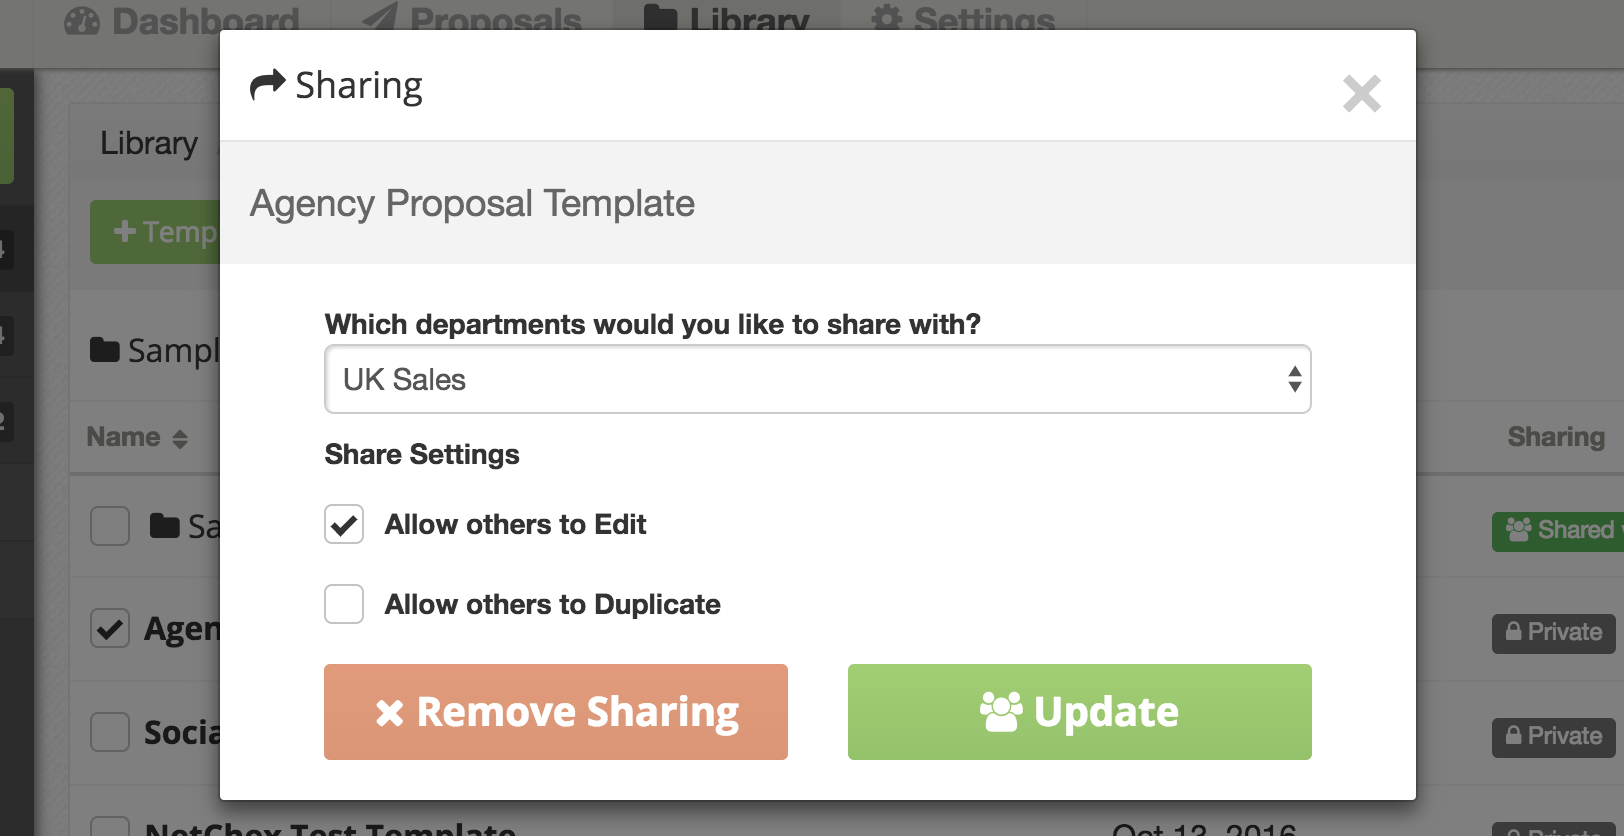Click the Remove Sharing button
1624x836 pixels.
click(556, 712)
